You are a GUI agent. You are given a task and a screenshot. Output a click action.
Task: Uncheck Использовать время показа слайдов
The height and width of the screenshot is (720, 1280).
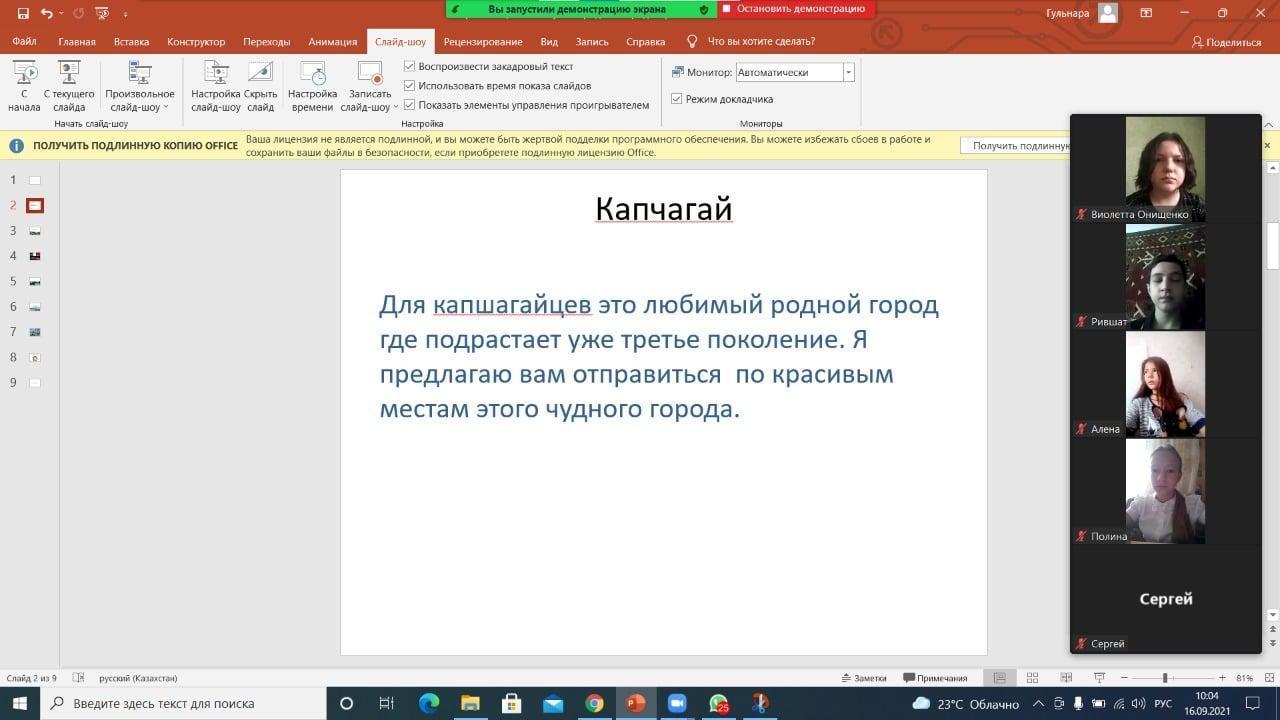pyautogui.click(x=409, y=85)
